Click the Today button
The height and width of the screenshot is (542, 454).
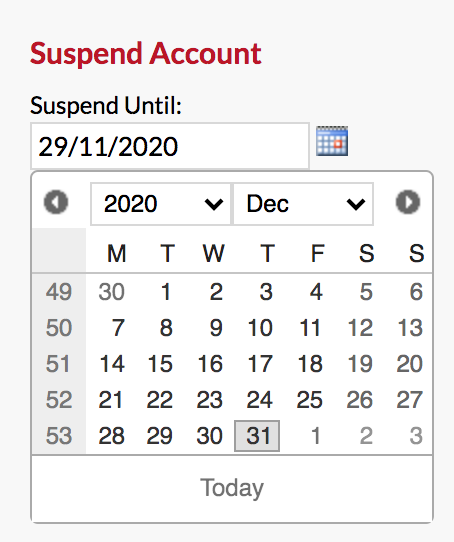pos(232,488)
